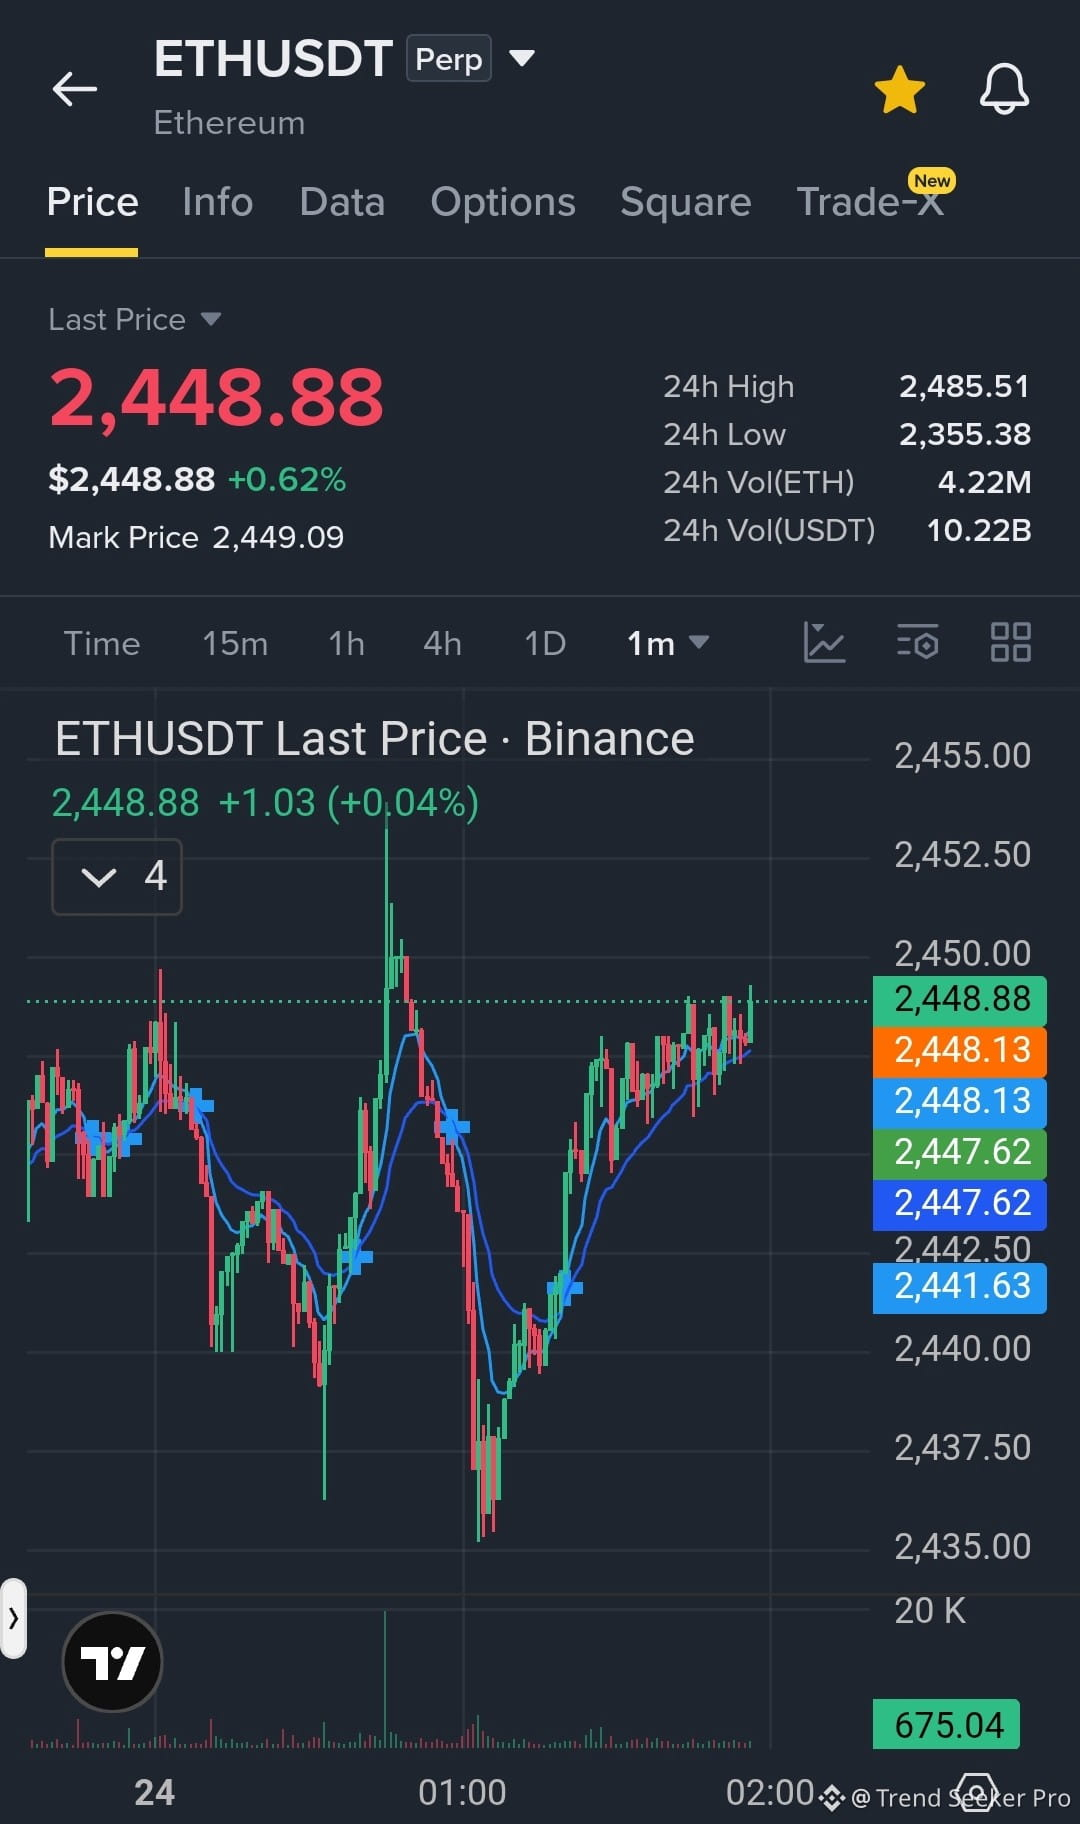The image size is (1080, 1824).
Task: Click the +0.62% change text
Action: click(x=287, y=480)
